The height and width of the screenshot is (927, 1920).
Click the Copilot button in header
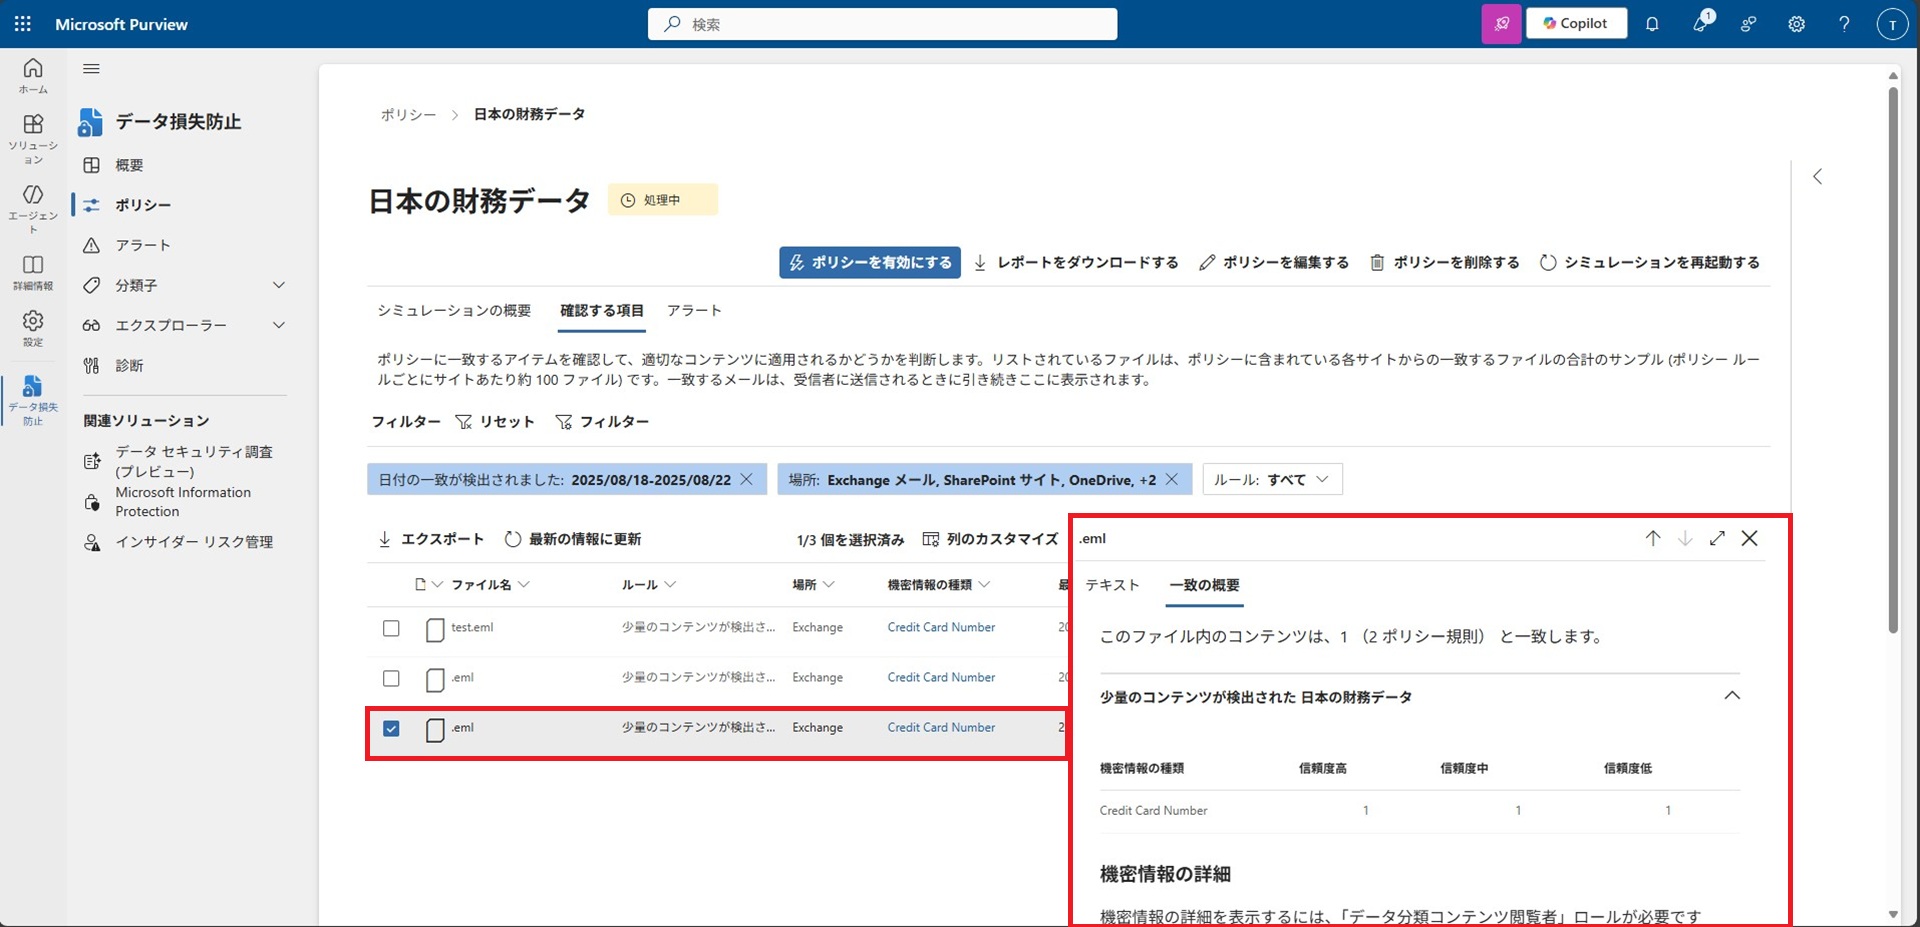tap(1576, 24)
